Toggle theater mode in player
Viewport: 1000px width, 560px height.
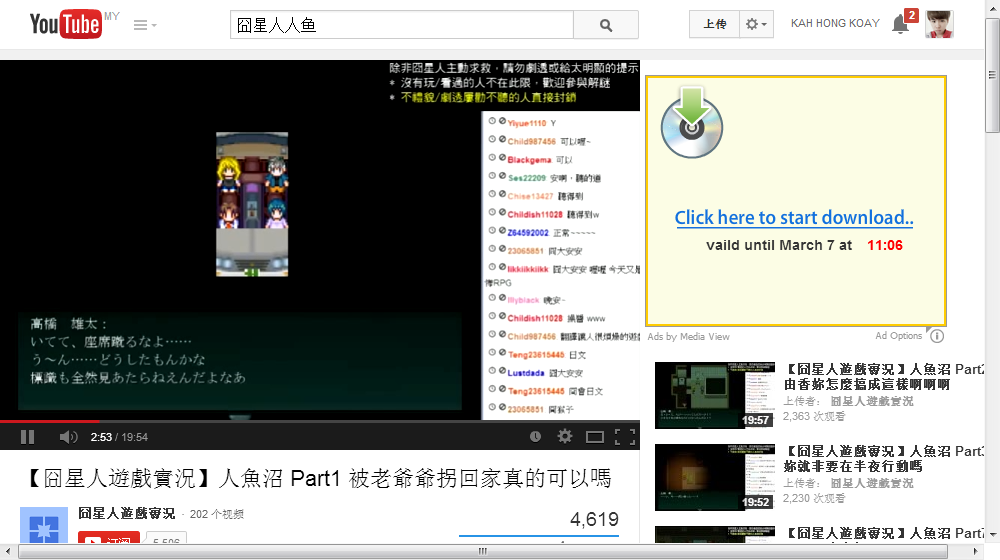(595, 437)
